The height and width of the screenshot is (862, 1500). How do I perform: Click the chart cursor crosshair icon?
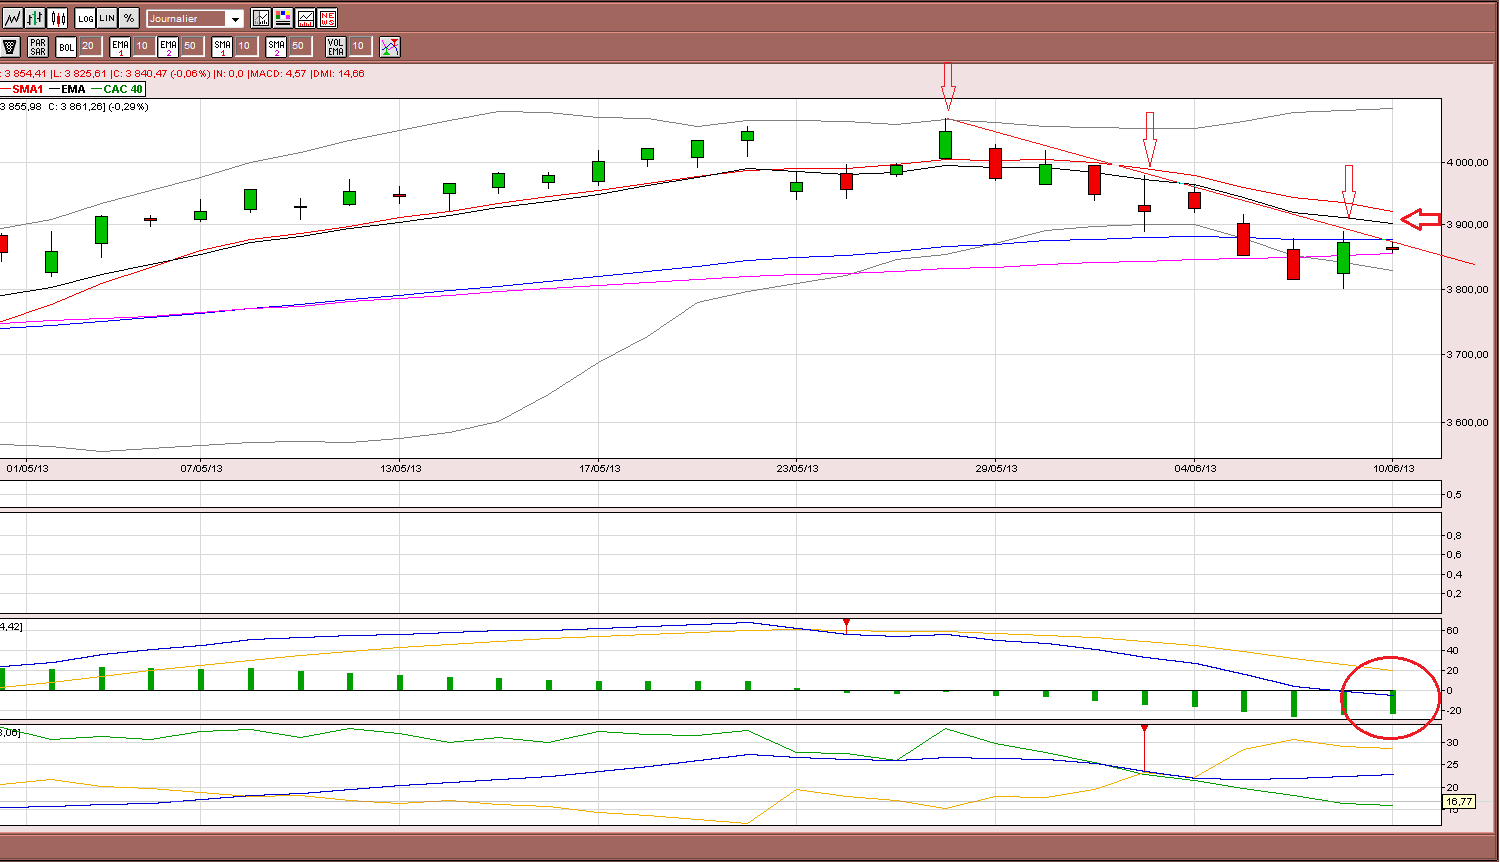pos(261,18)
